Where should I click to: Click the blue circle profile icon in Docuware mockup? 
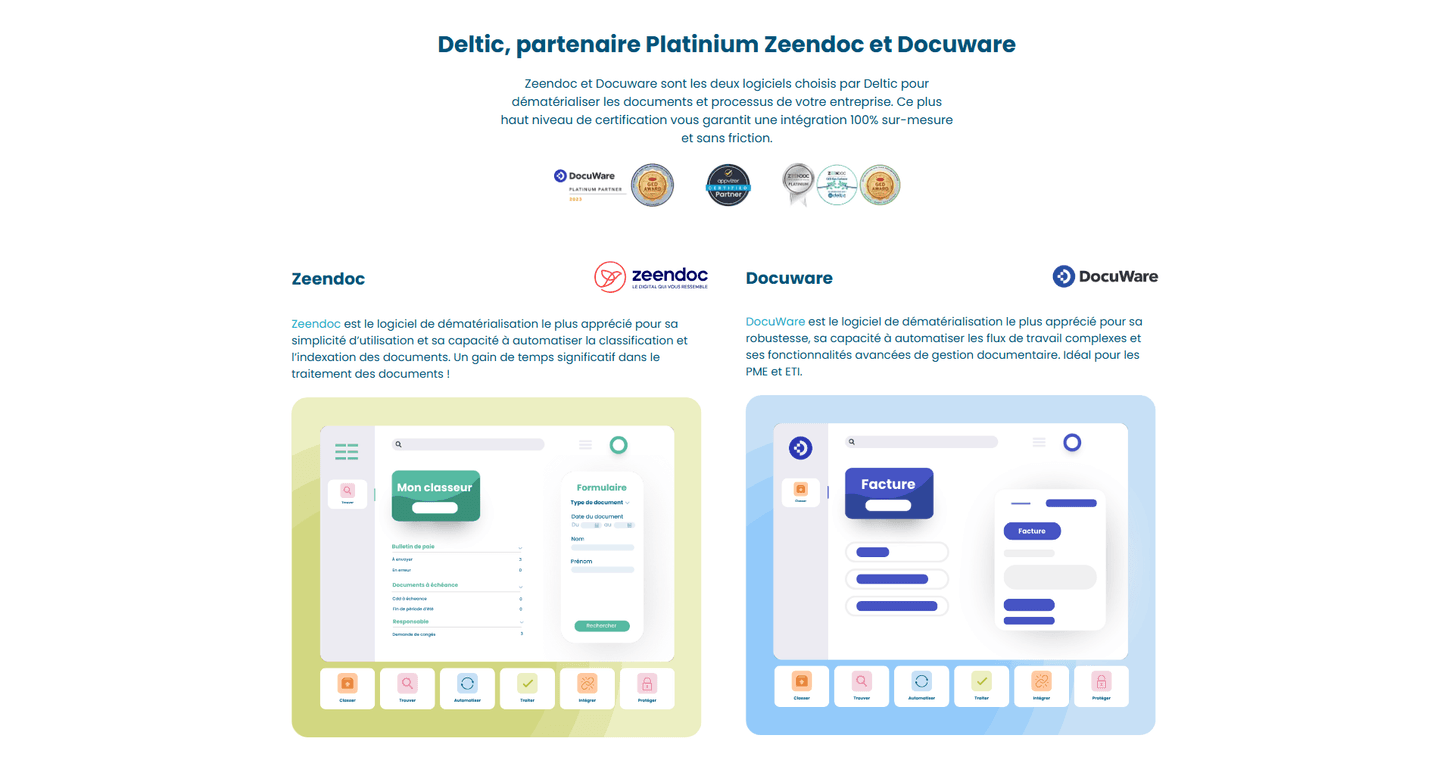click(x=1072, y=442)
